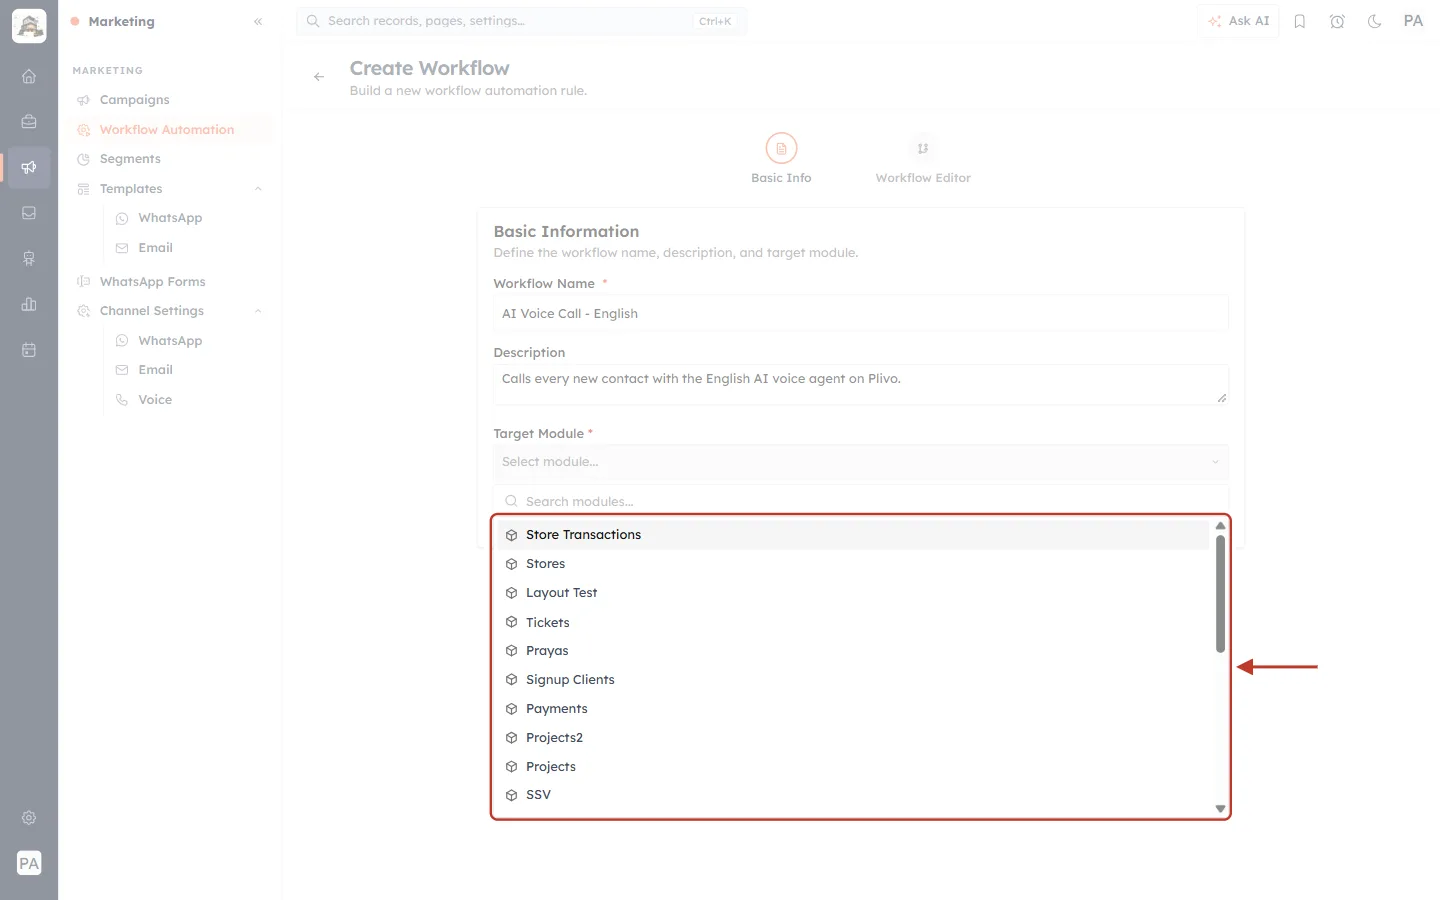
Task: Click the Ask AI button
Action: point(1238,21)
